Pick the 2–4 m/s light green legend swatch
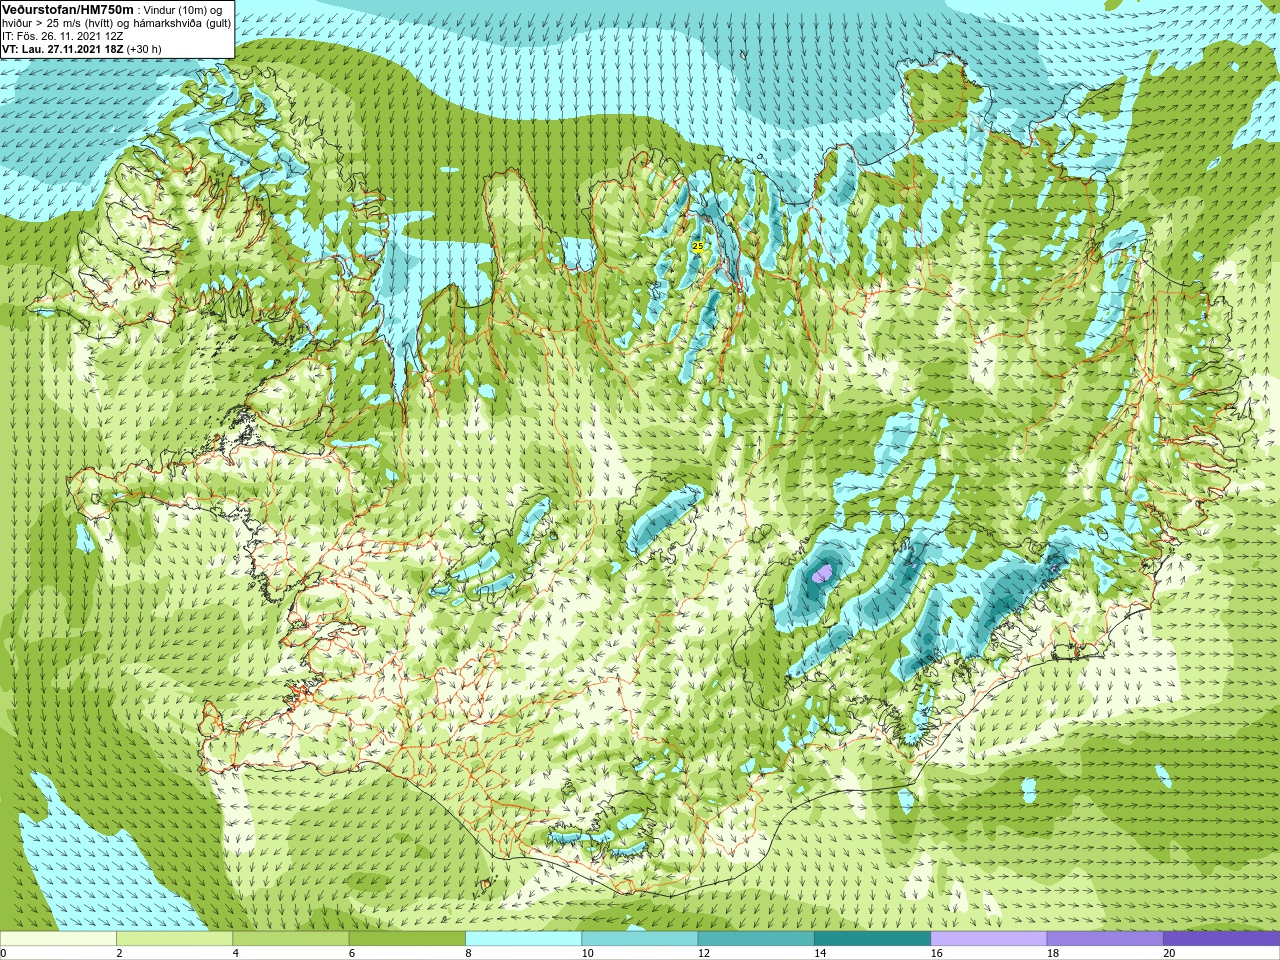The image size is (1280, 960). [x=174, y=939]
